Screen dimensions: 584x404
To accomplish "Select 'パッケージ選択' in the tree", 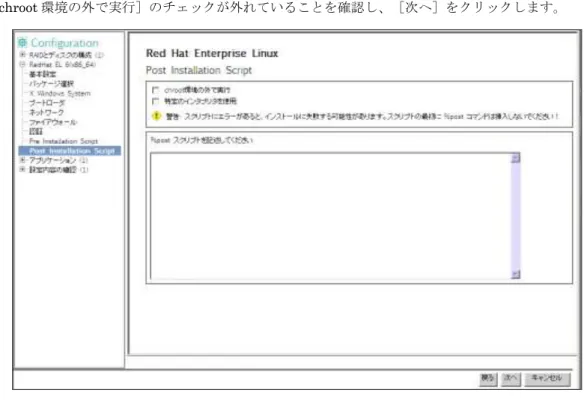I will [51, 84].
